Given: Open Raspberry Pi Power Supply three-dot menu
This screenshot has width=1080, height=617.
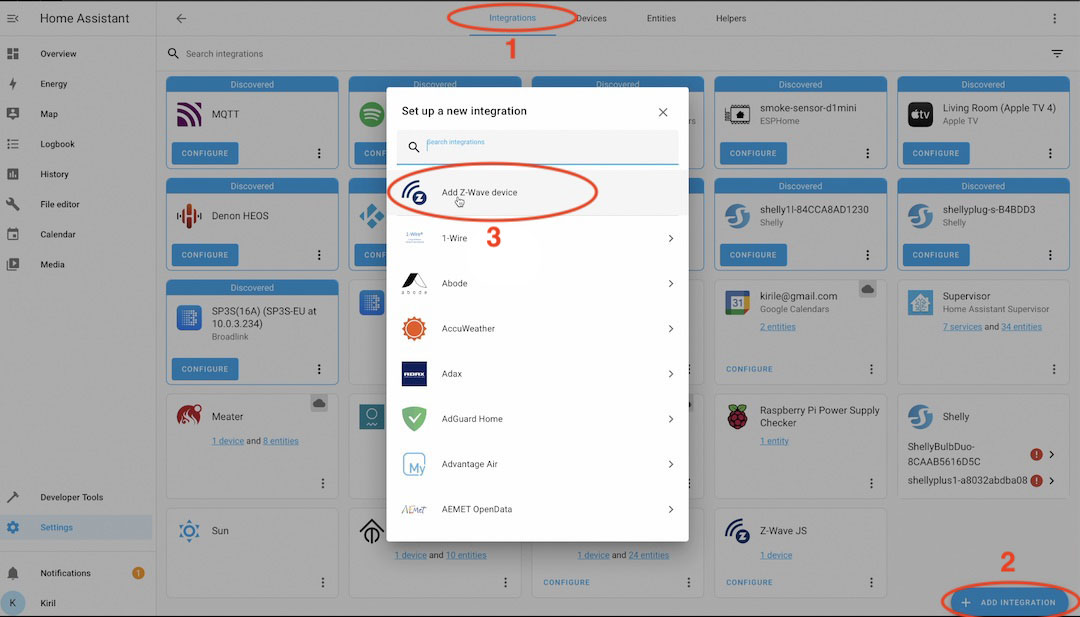Looking at the screenshot, I should (871, 483).
